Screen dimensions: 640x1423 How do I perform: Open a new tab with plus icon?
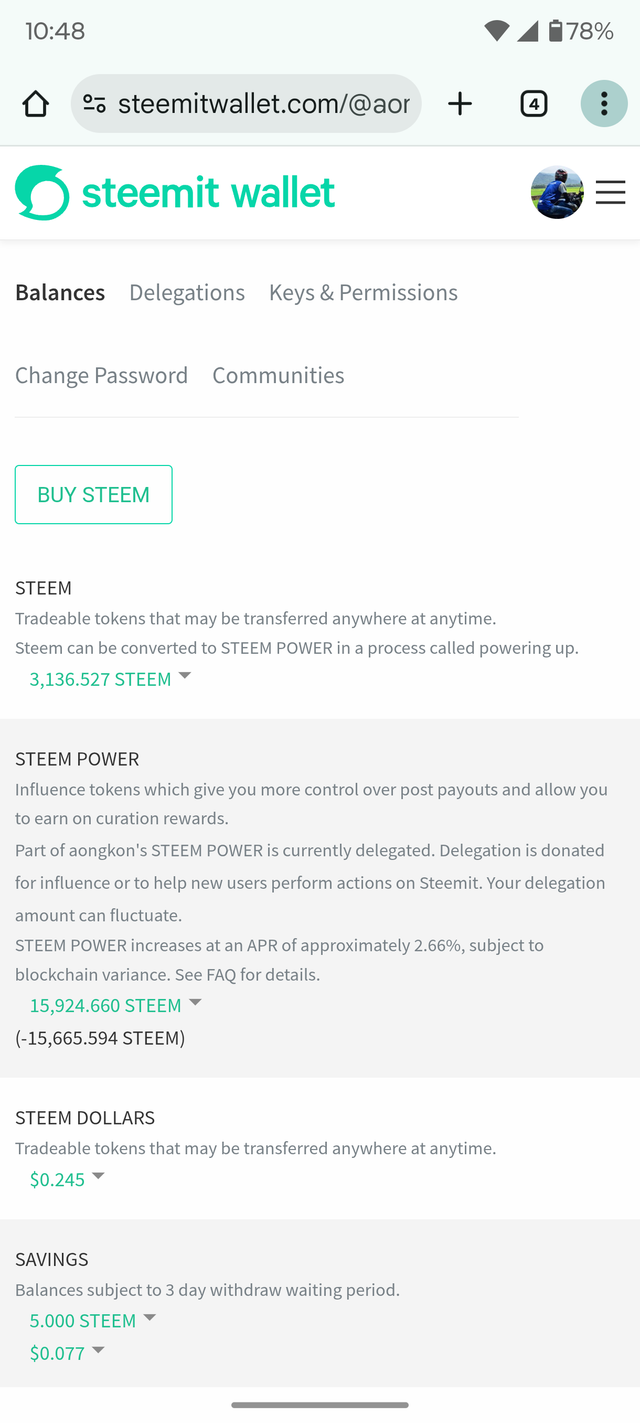coord(460,104)
